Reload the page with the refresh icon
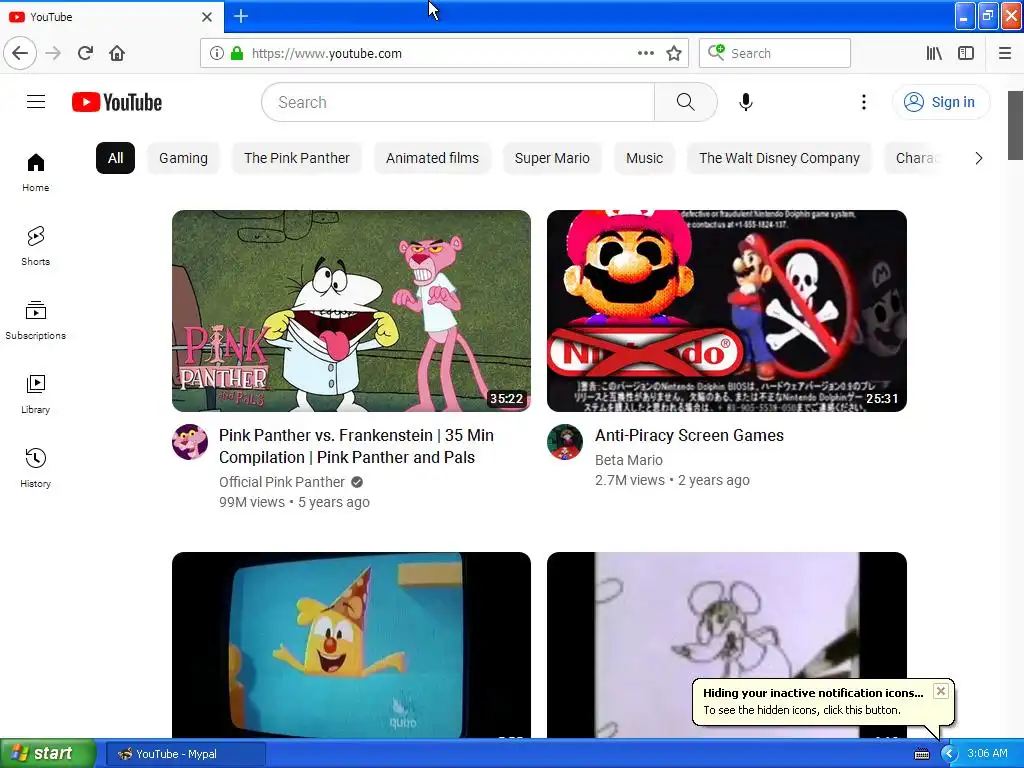 point(86,54)
